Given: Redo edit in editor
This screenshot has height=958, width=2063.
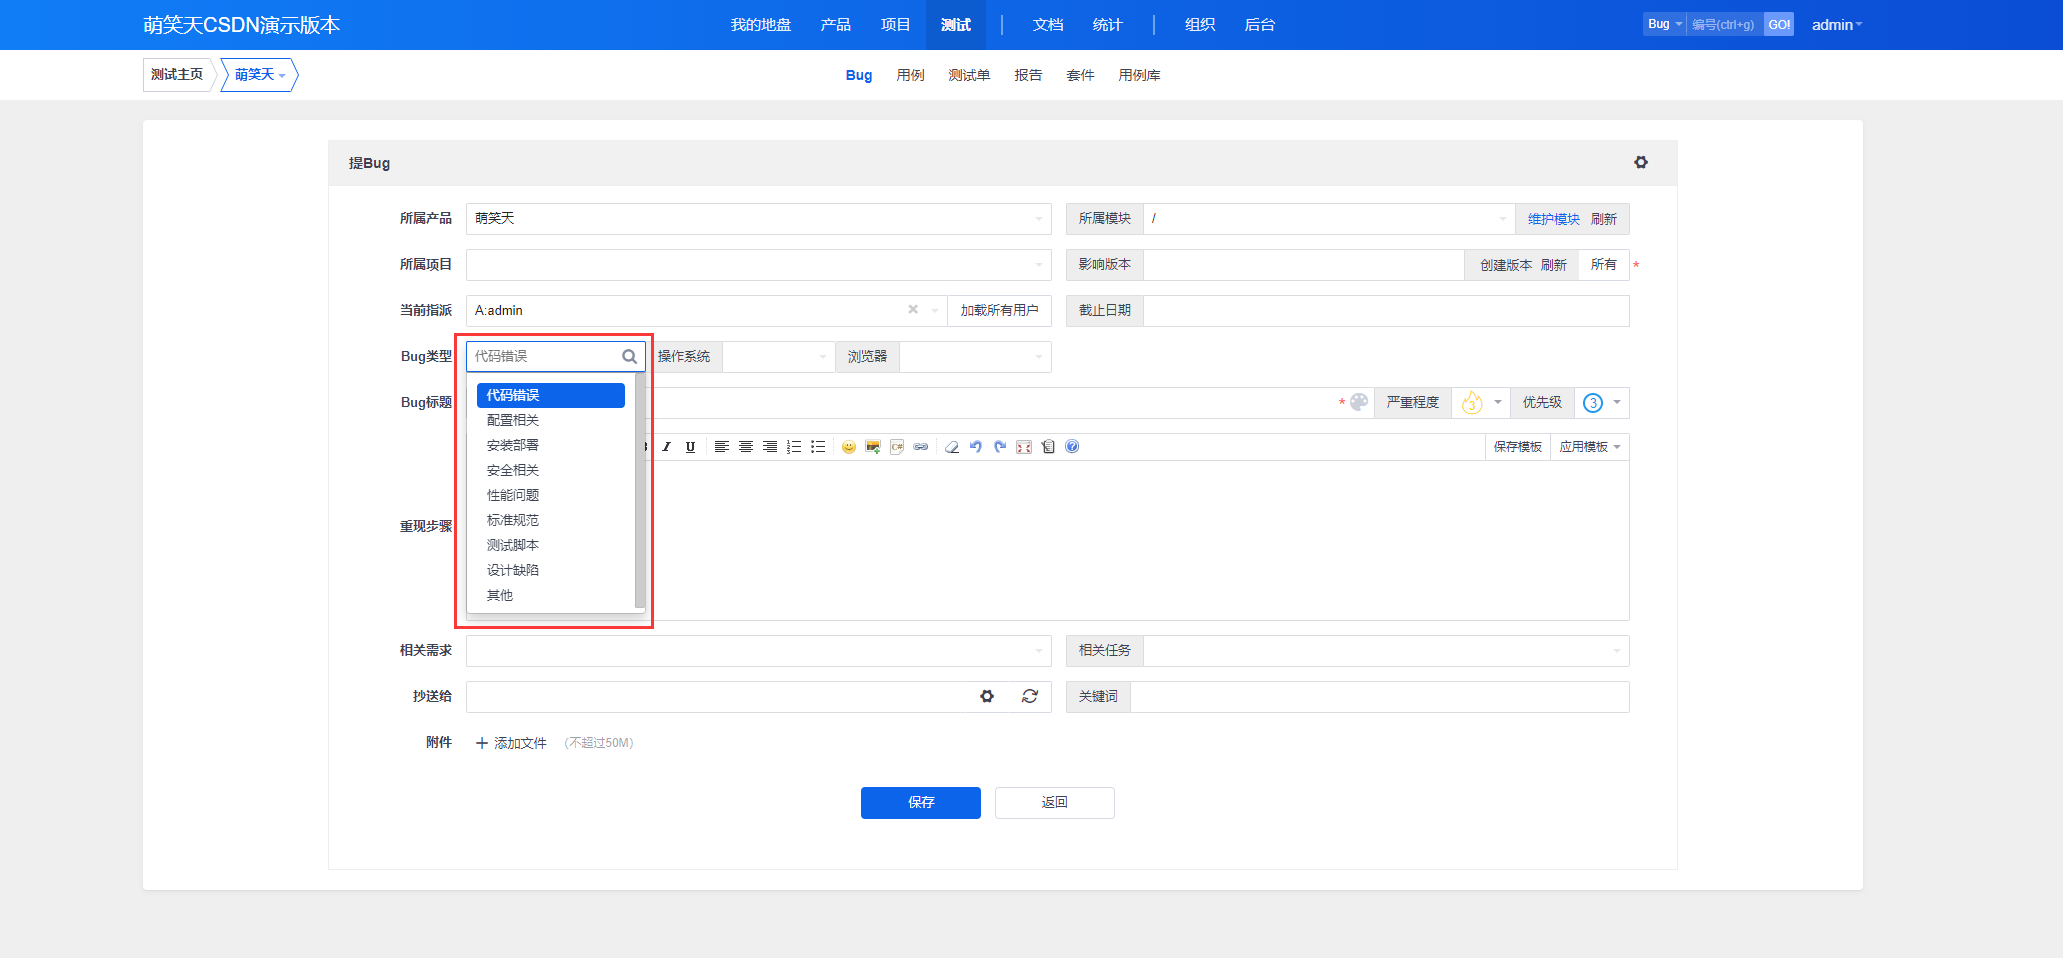Looking at the screenshot, I should (x=1000, y=447).
